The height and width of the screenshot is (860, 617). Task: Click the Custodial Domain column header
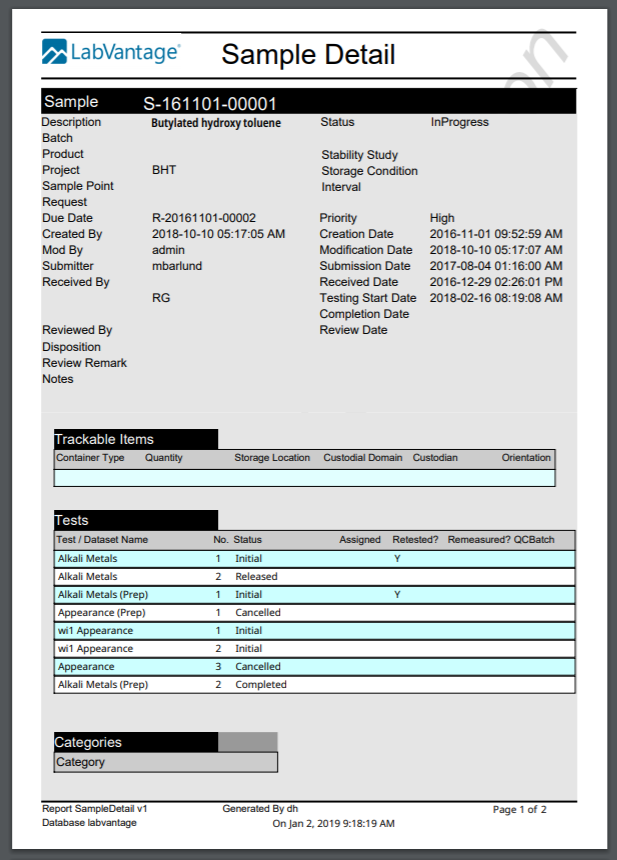363,457
